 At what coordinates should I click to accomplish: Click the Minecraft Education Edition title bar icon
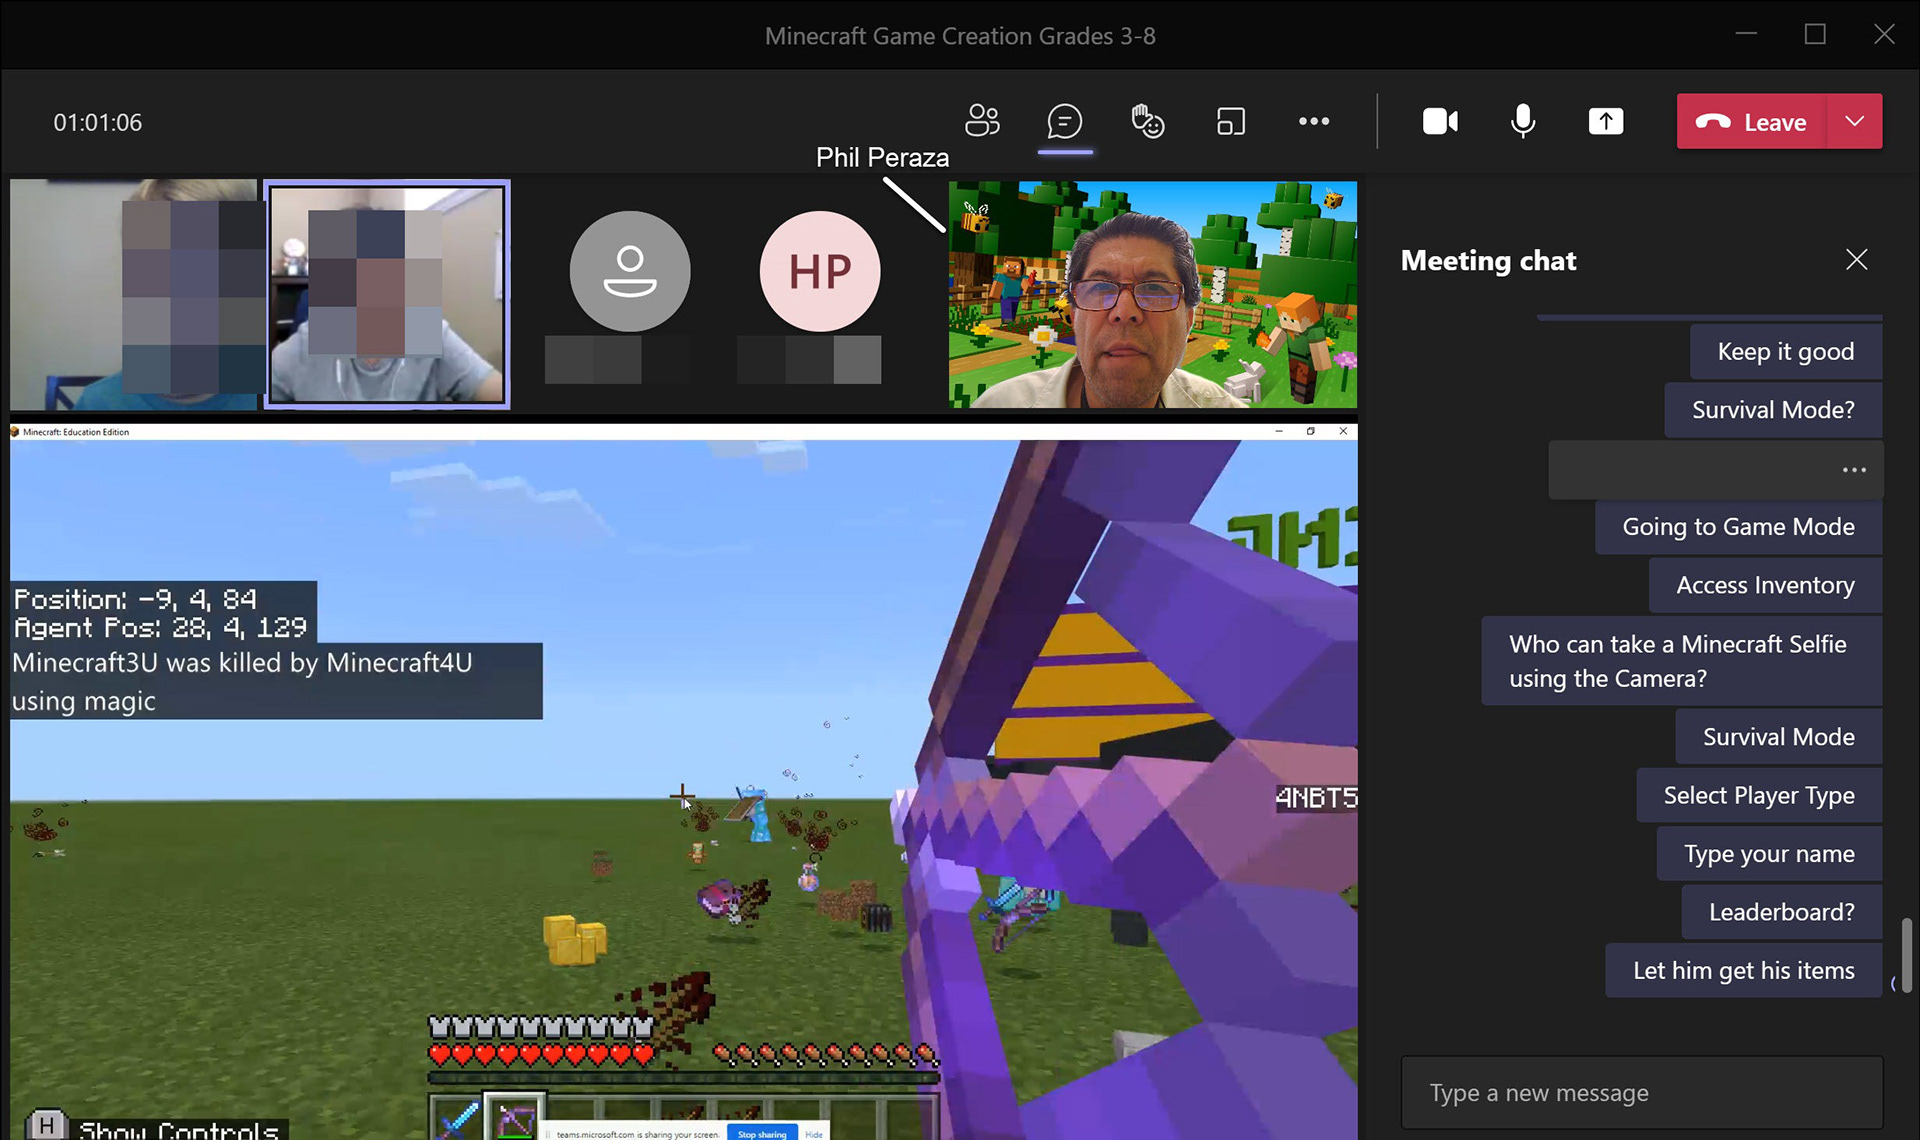(15, 431)
